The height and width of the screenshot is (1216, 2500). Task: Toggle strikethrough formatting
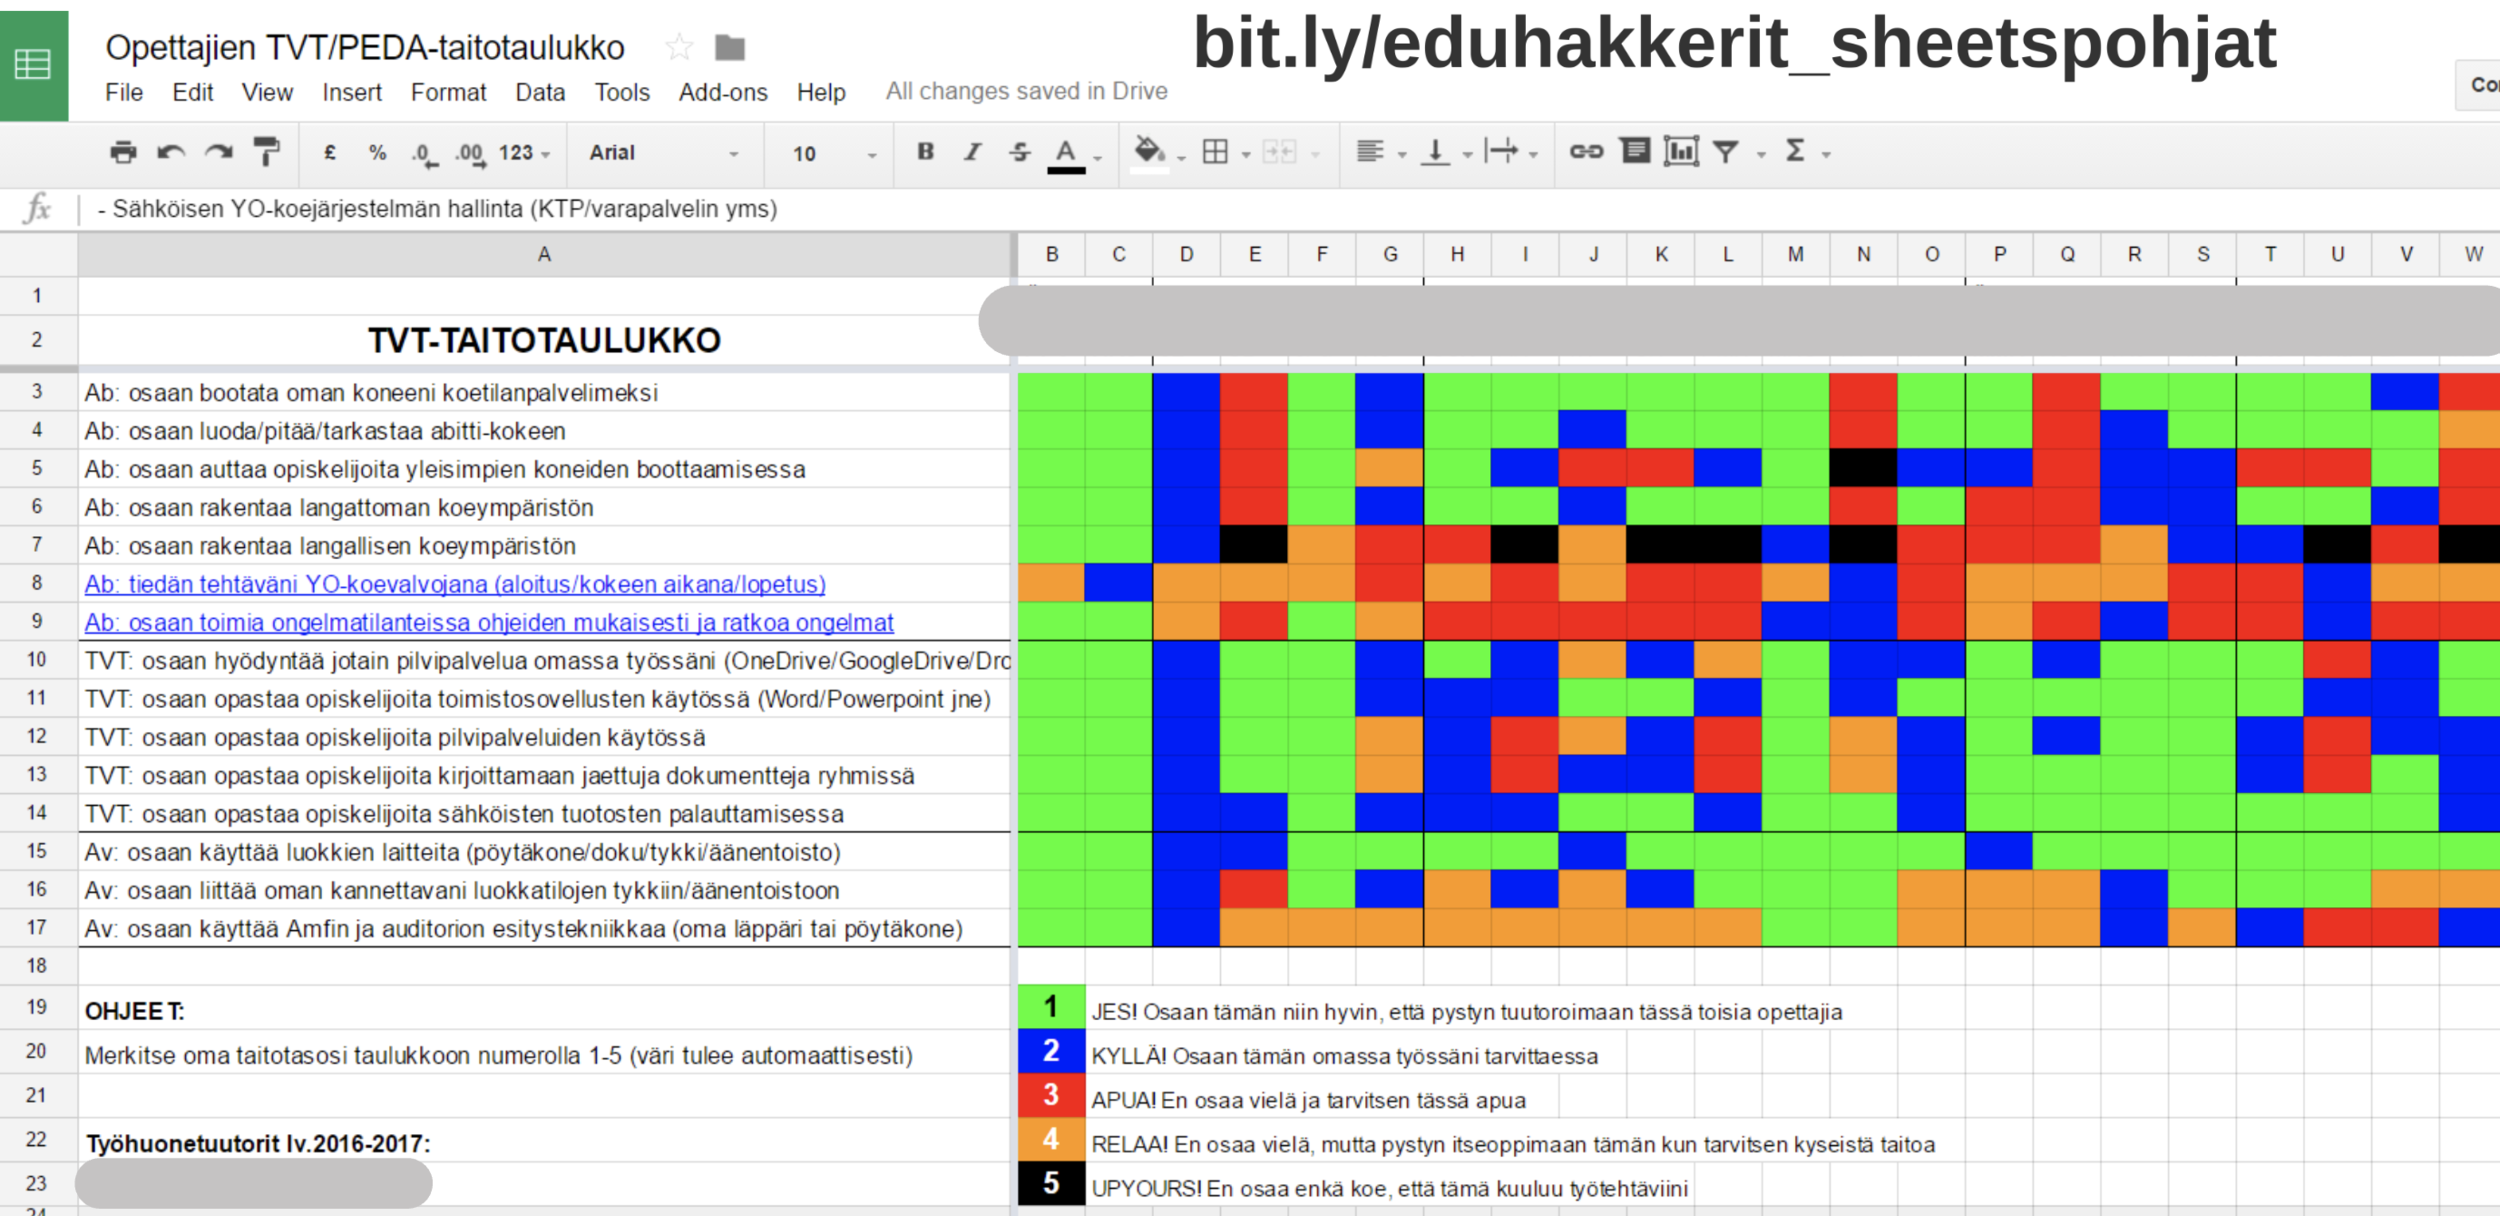(x=1019, y=152)
